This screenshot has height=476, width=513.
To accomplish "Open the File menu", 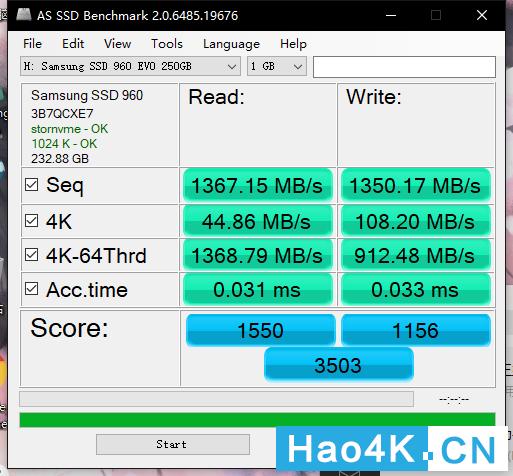I will [x=32, y=44].
